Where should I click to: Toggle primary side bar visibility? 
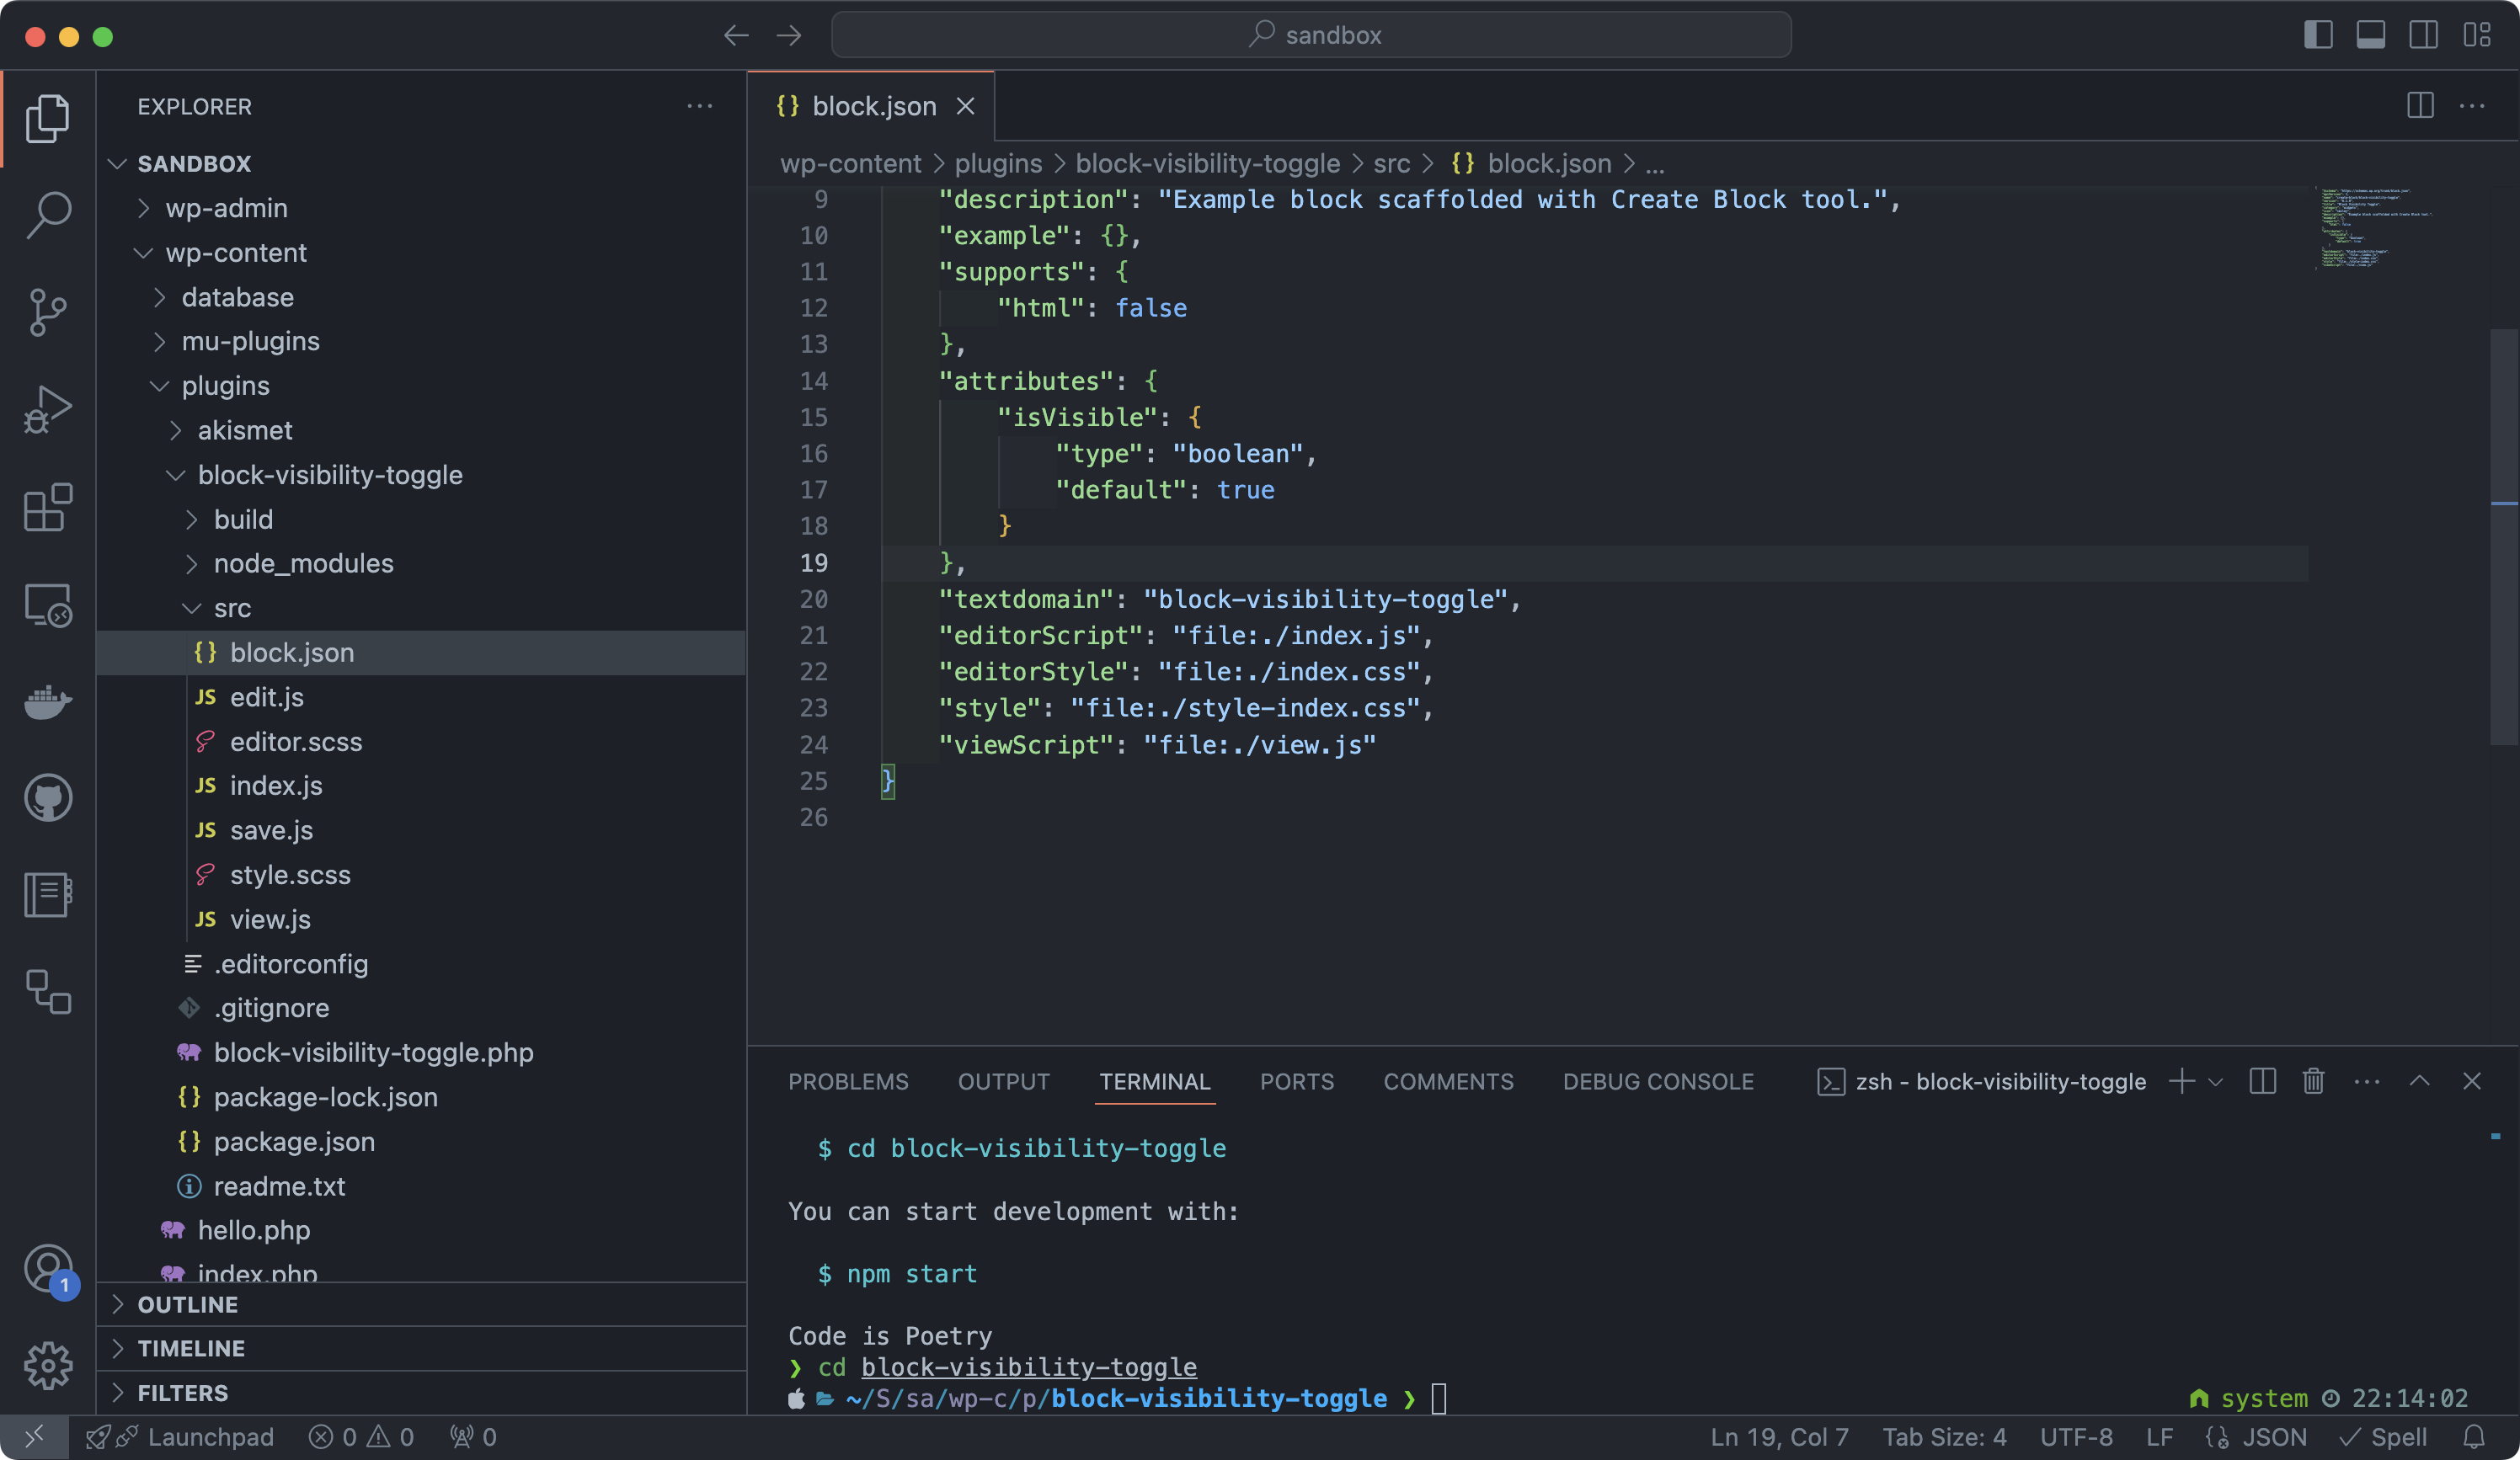point(2318,35)
